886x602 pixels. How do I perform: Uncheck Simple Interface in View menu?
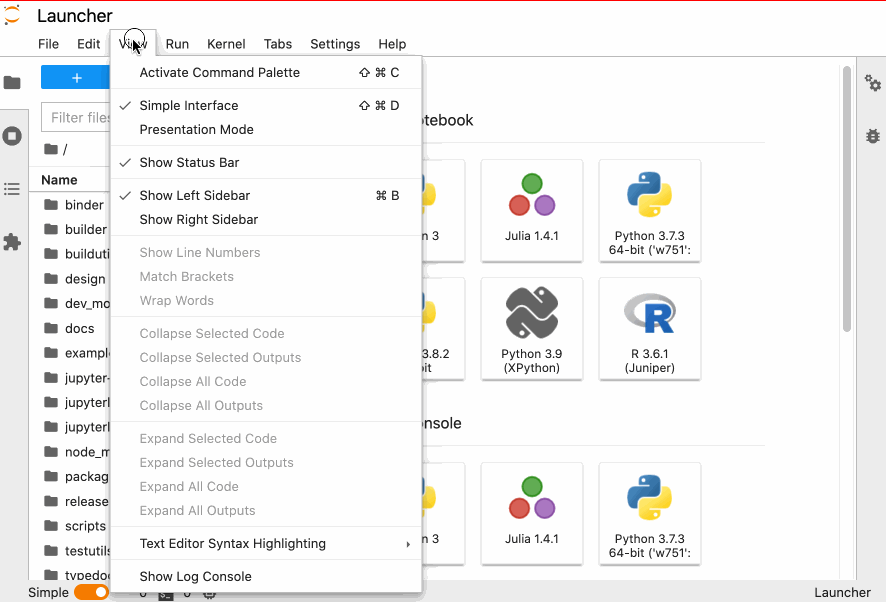coord(266,106)
